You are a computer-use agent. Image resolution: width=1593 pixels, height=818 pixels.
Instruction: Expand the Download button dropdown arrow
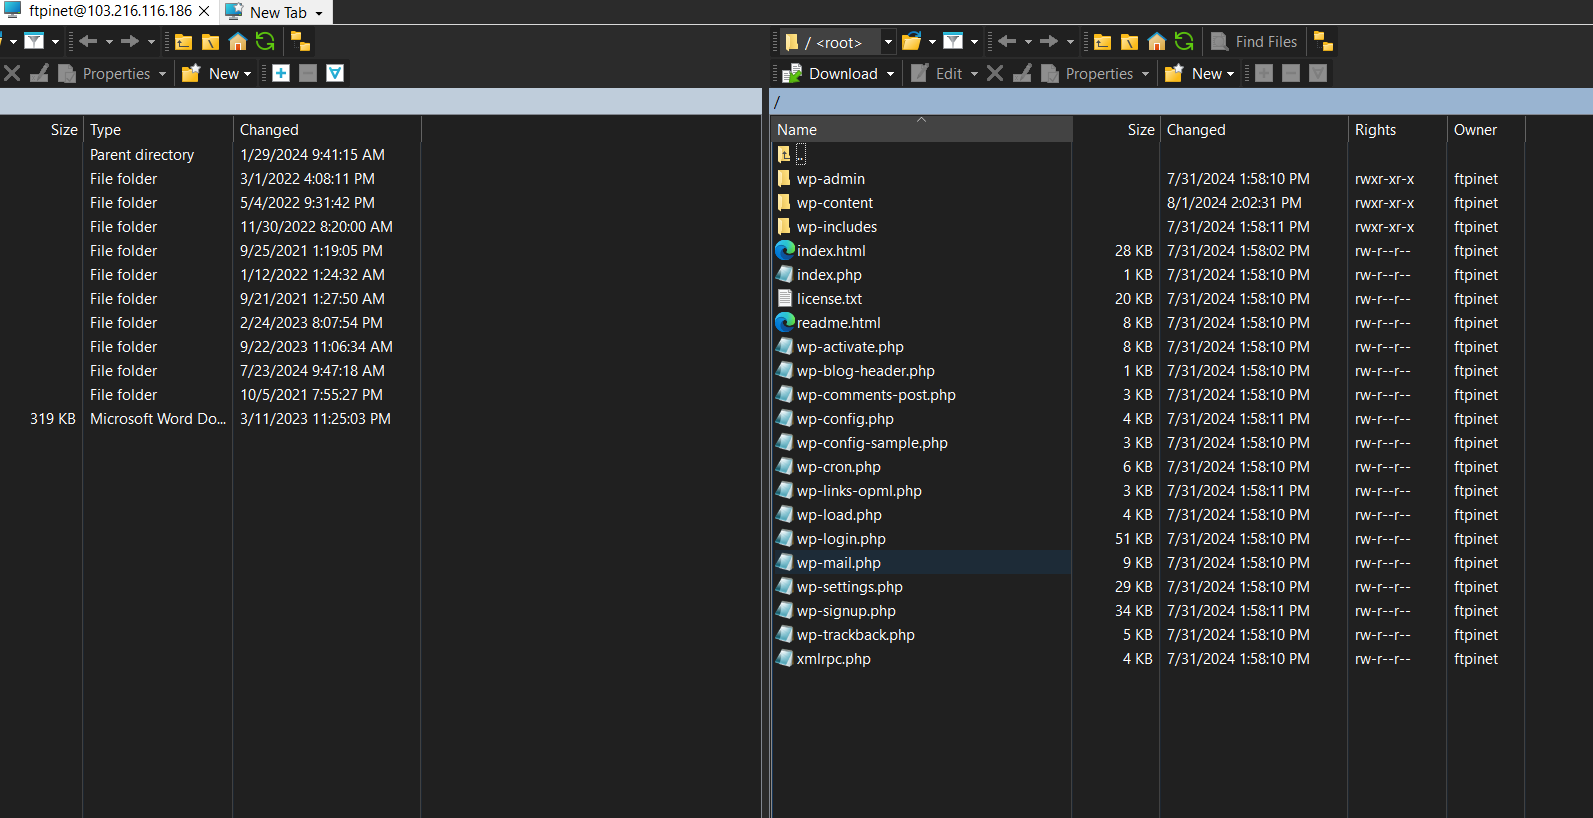coord(890,74)
